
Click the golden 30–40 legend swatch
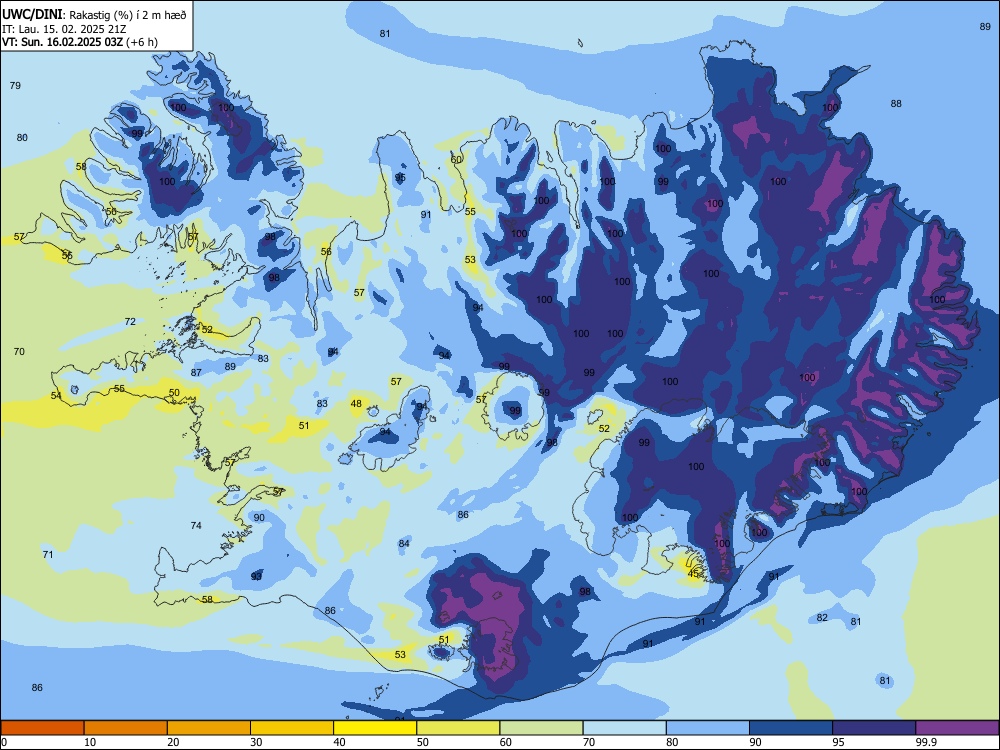coord(292,728)
